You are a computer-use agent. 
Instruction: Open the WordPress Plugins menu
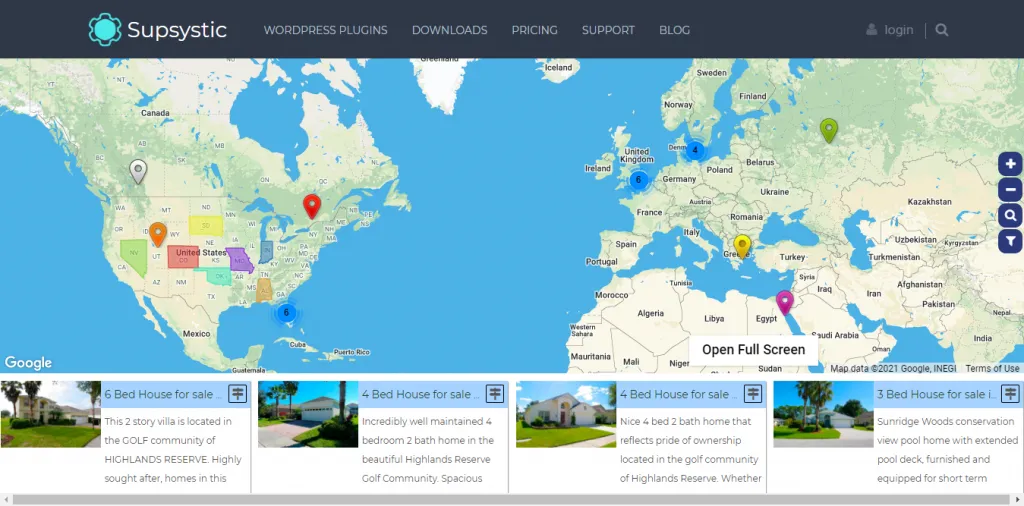pos(325,30)
